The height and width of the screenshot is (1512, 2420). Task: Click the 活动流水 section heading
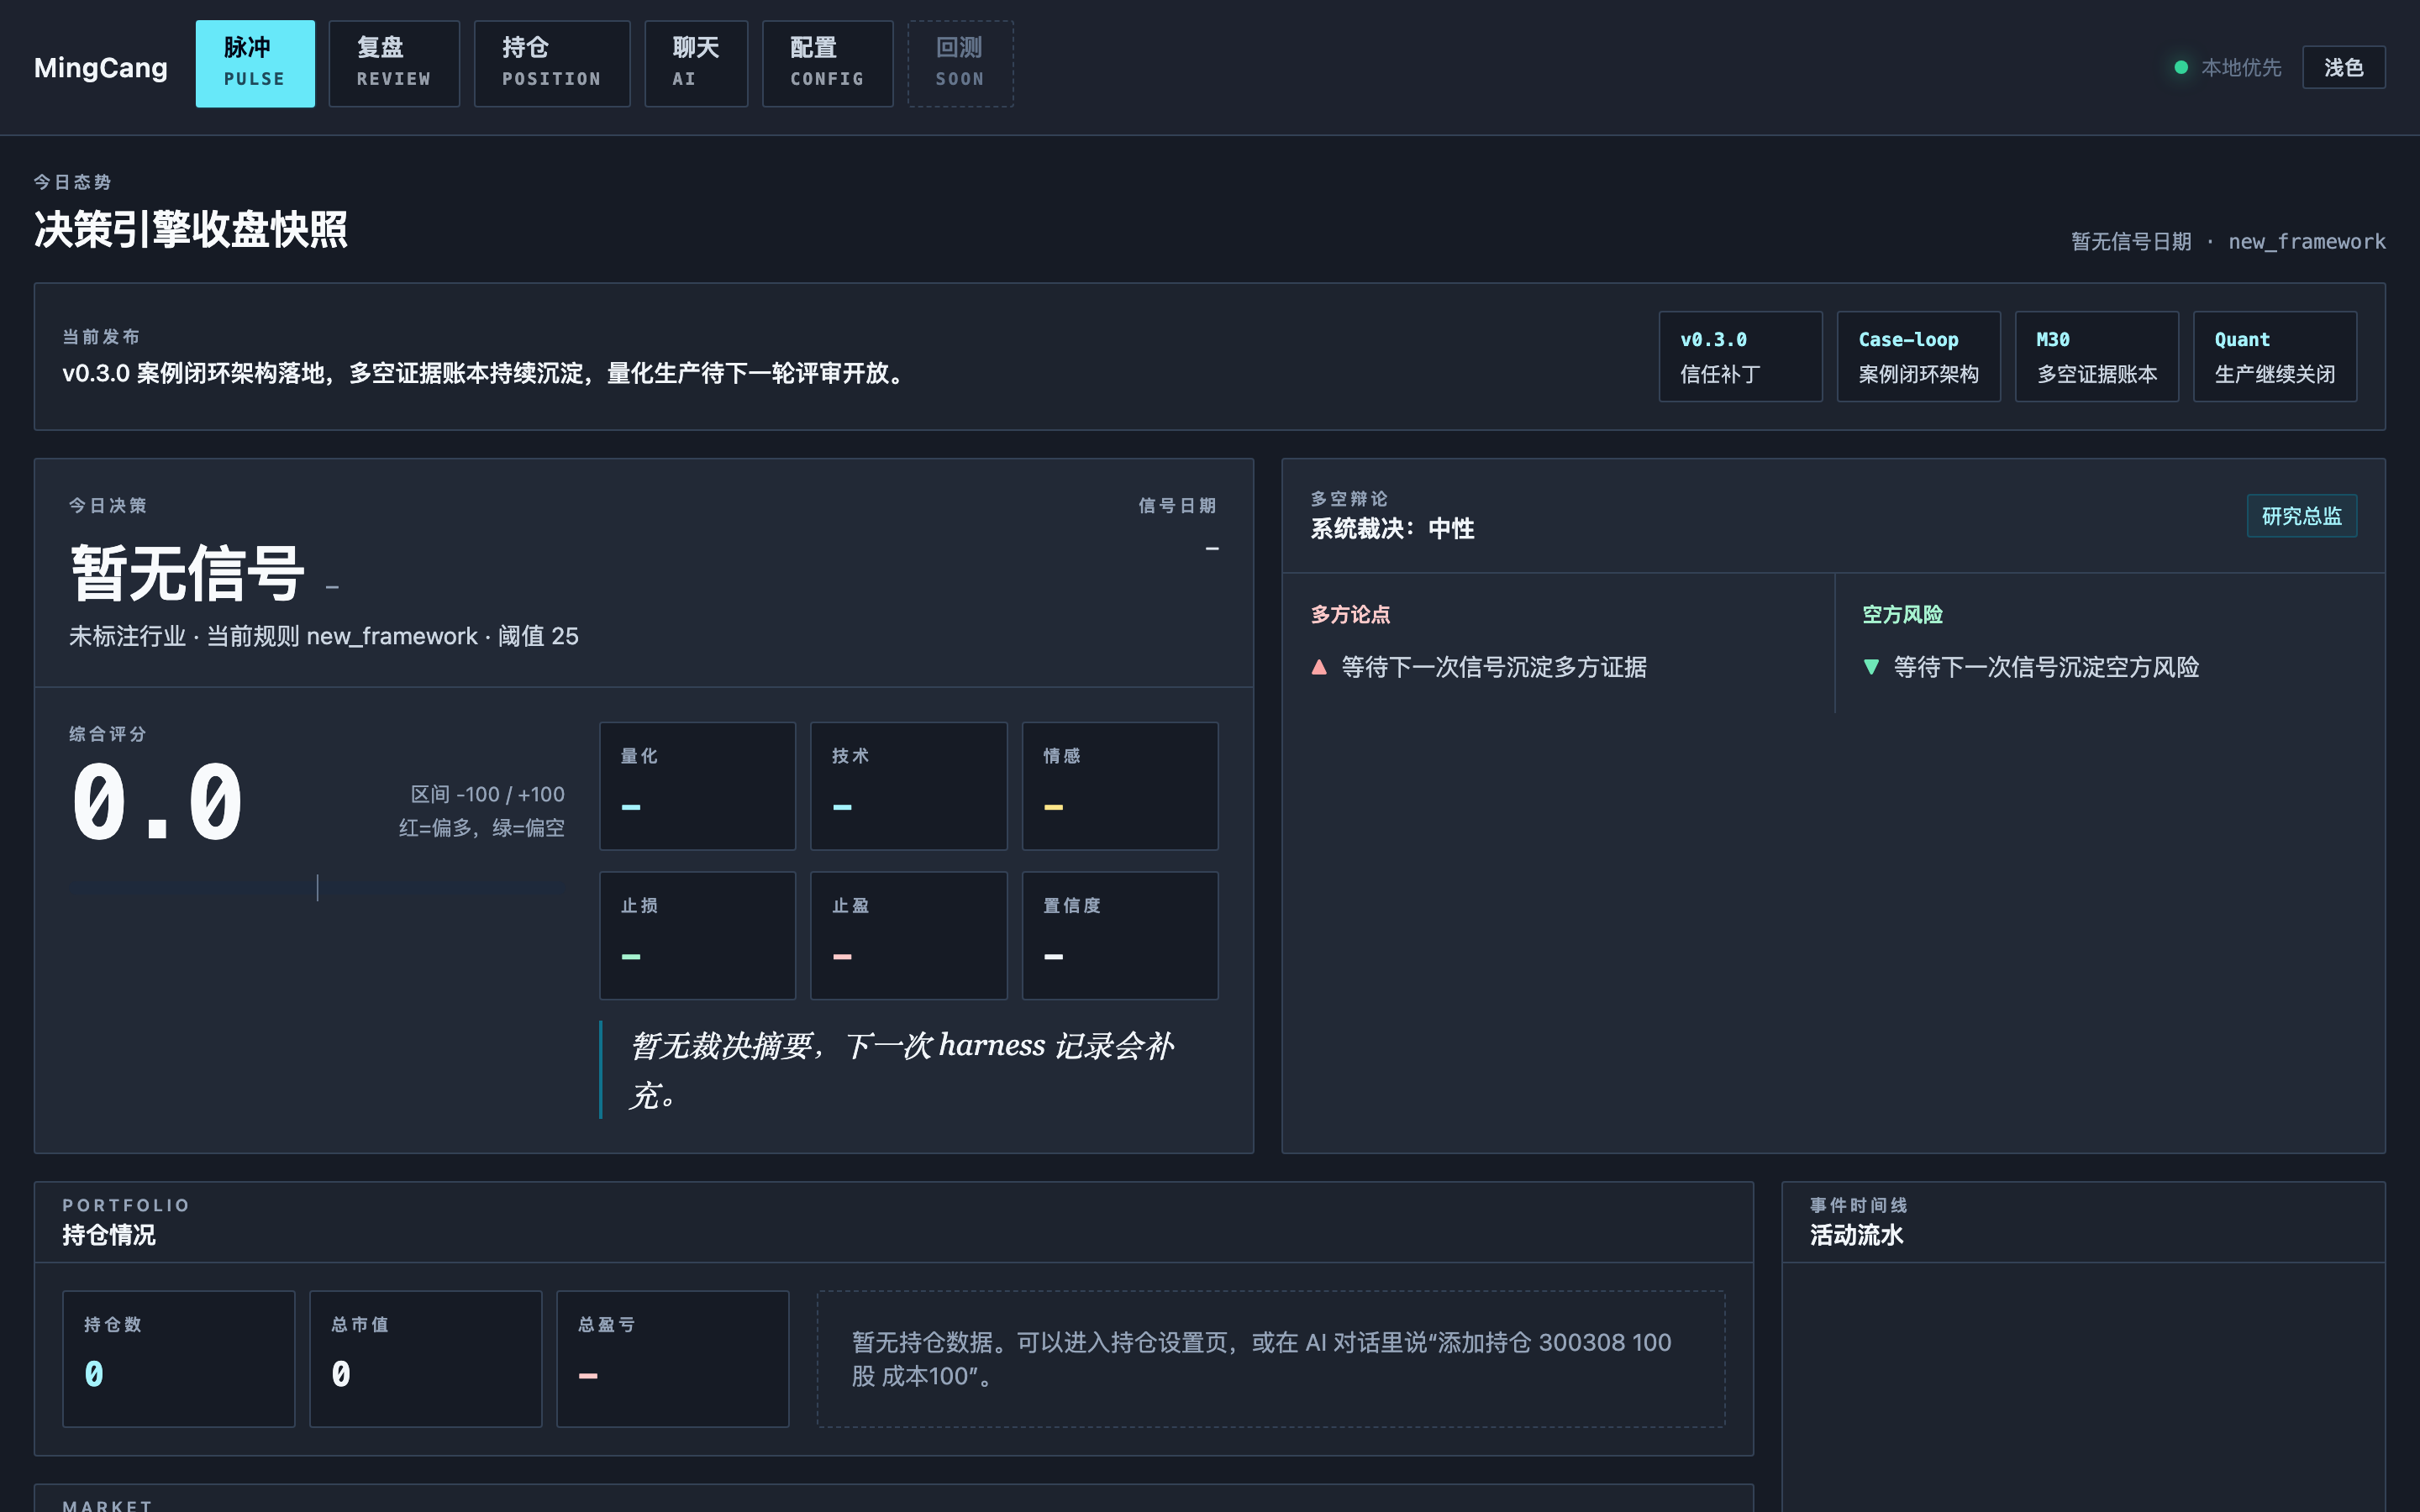coord(1857,1235)
